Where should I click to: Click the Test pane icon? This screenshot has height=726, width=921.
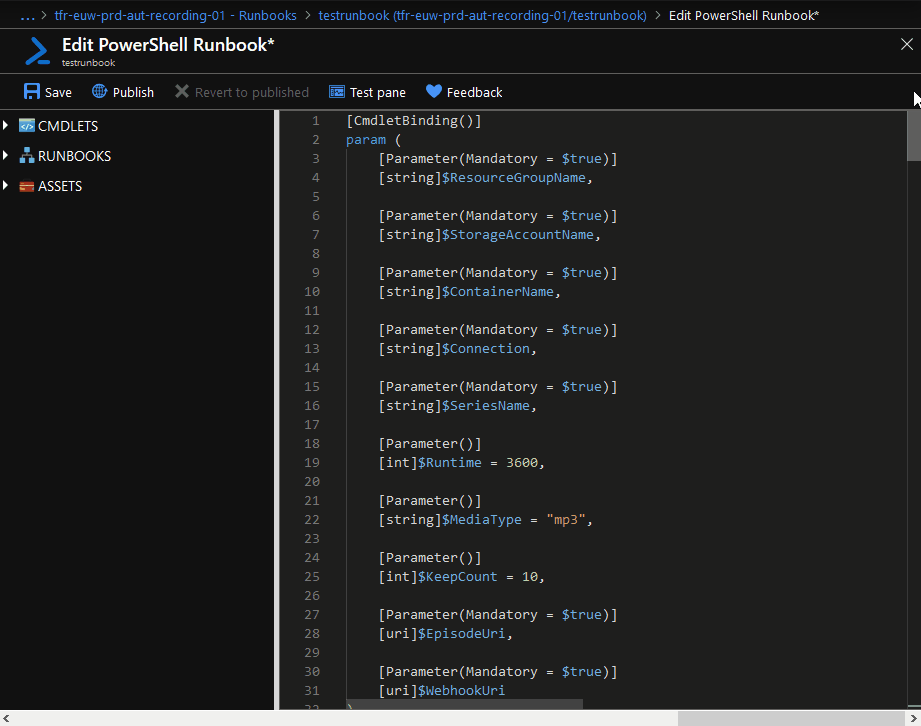point(337,92)
